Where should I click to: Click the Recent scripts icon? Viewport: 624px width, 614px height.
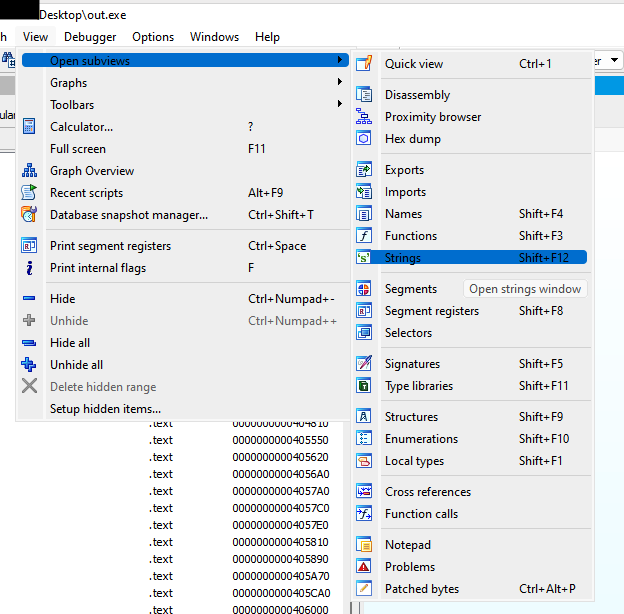[29, 193]
